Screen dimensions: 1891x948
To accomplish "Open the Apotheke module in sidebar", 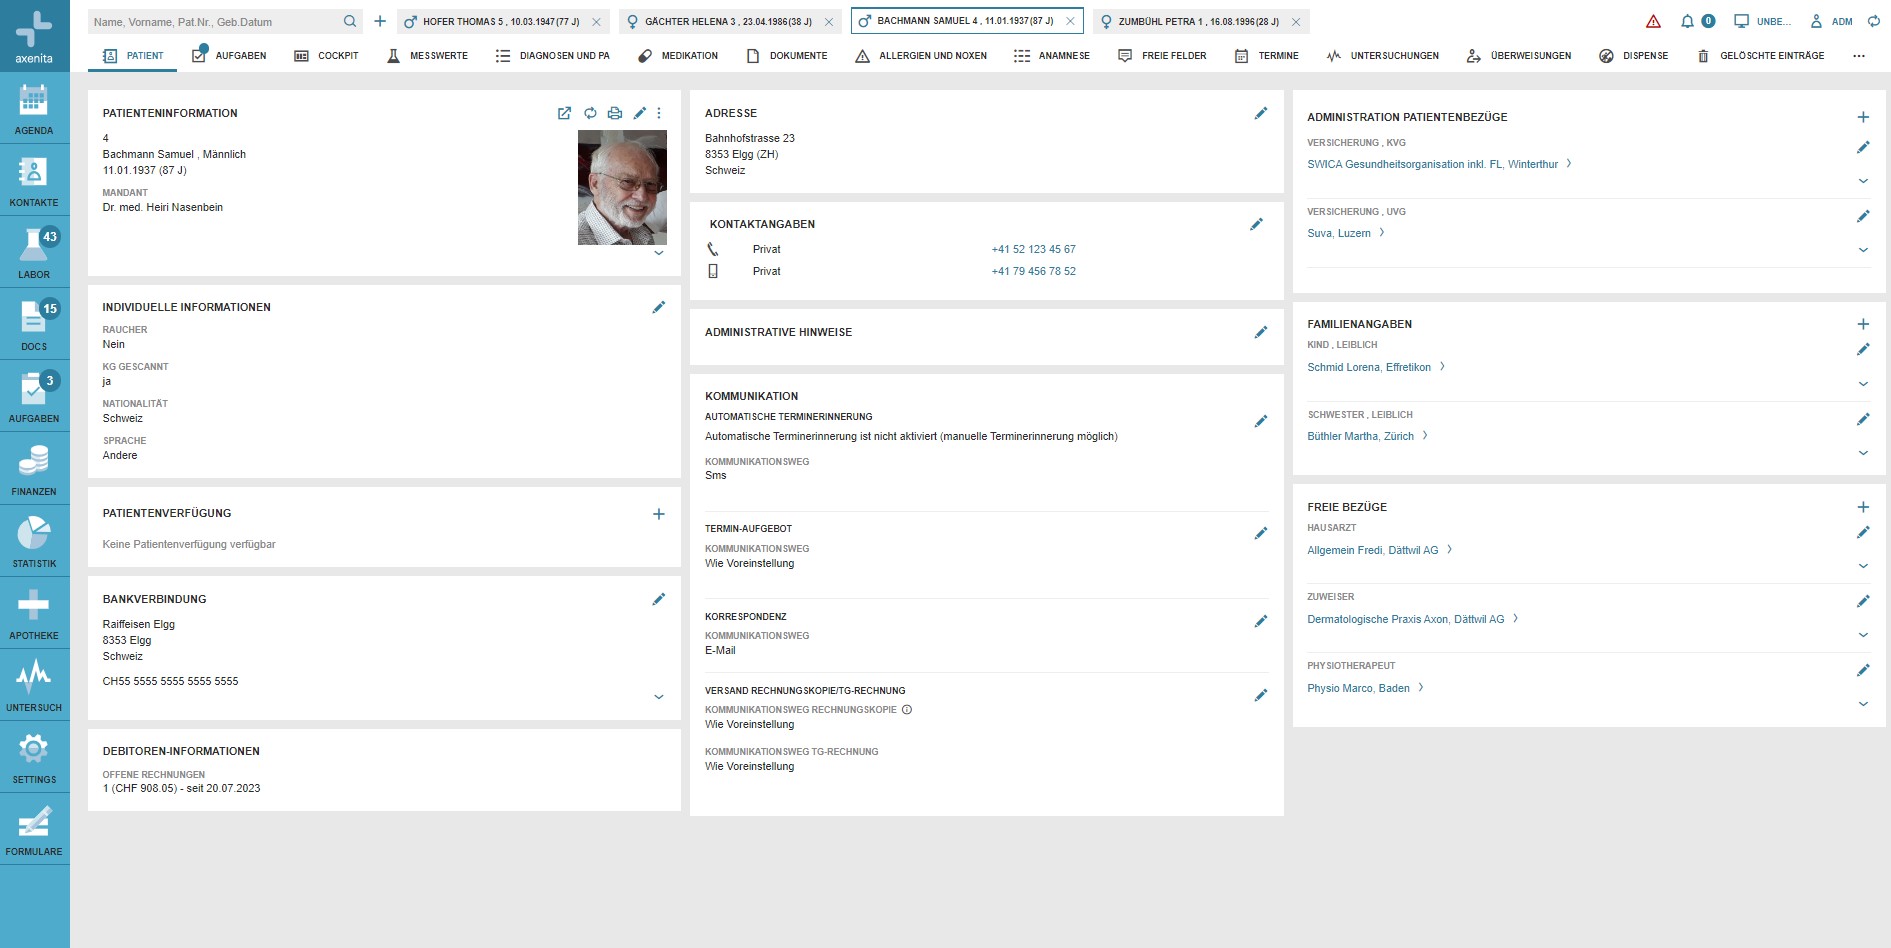I will click(34, 613).
